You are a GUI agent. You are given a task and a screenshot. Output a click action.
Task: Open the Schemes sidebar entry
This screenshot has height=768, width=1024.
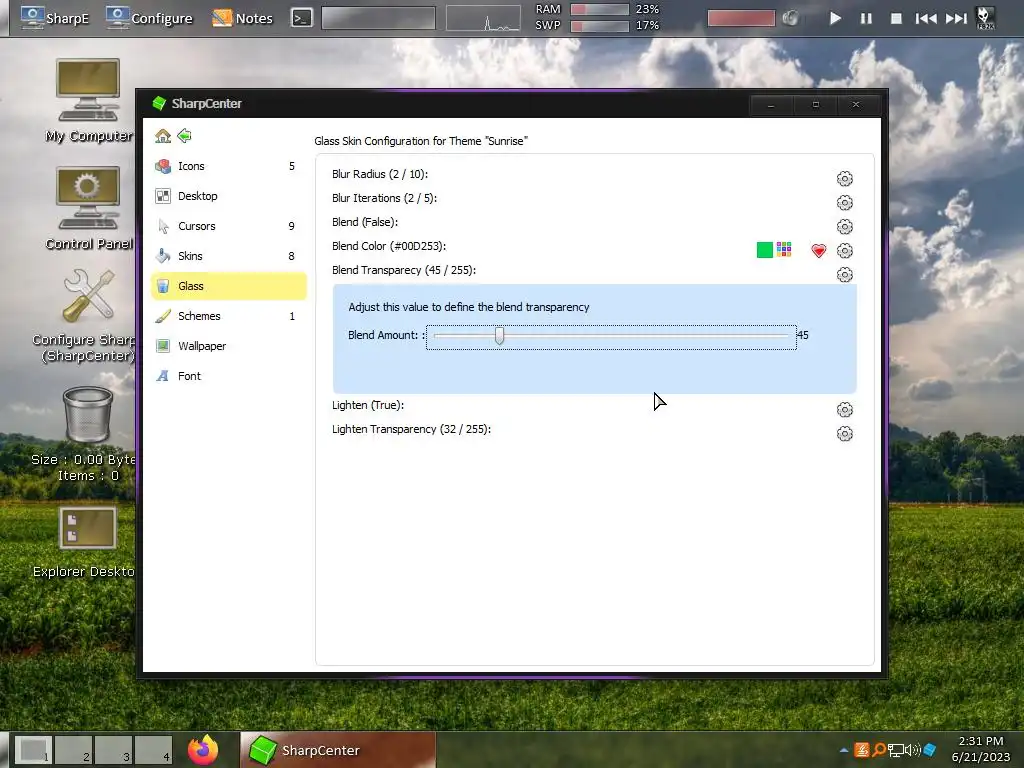coord(229,316)
